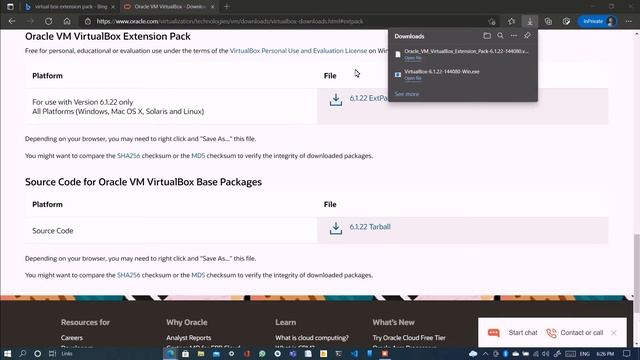Open Analyst Reports footer link
Screen dimensions: 640x360
click(x=189, y=338)
